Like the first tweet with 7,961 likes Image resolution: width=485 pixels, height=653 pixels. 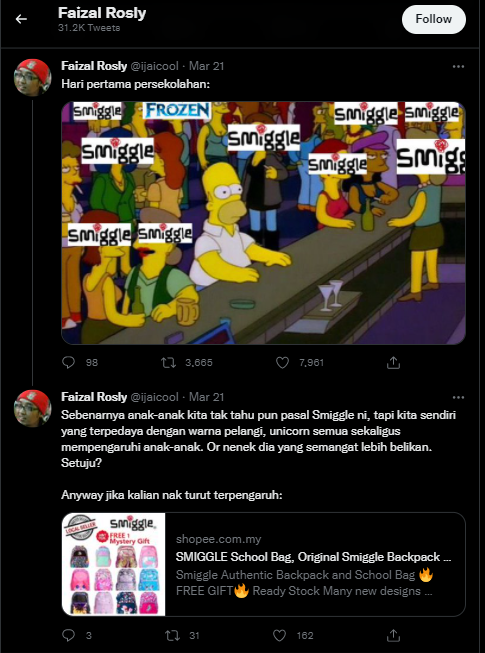click(282, 363)
